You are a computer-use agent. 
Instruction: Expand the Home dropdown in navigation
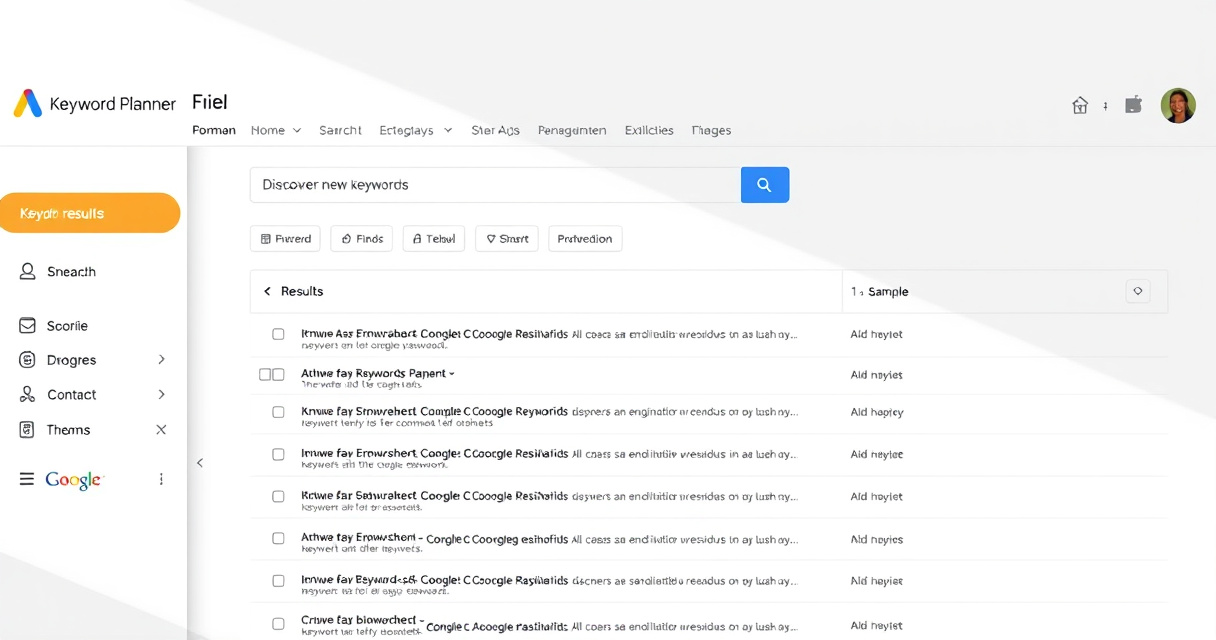(297, 131)
